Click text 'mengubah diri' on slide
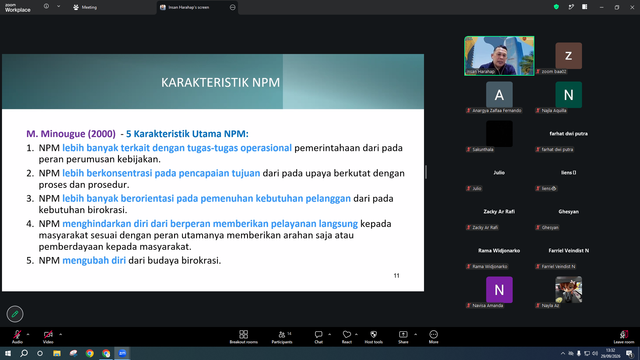This screenshot has width=640, height=360. [94, 260]
